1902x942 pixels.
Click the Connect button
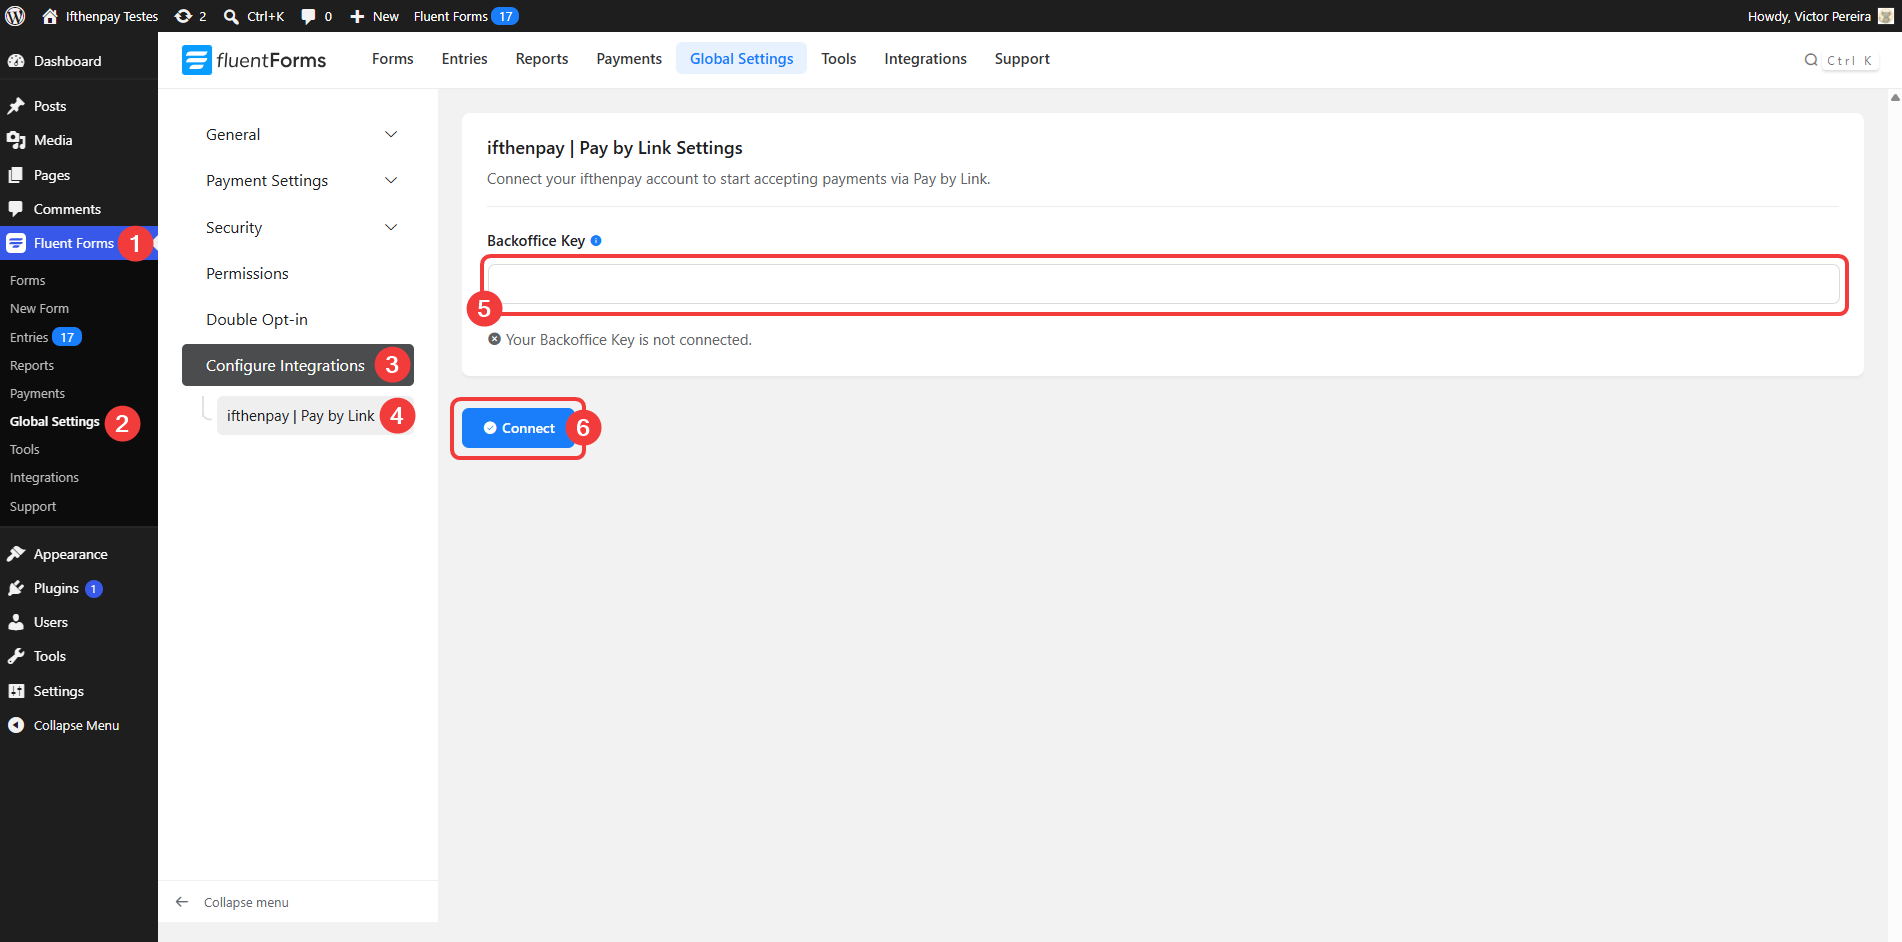point(519,428)
